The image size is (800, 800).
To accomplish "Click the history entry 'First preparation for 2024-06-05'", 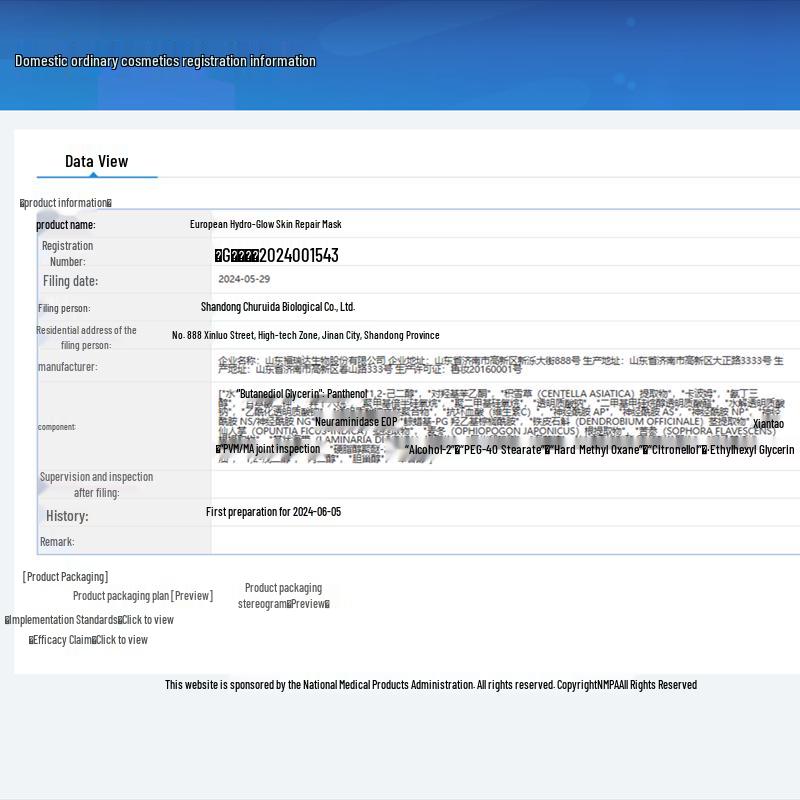I will click(273, 512).
